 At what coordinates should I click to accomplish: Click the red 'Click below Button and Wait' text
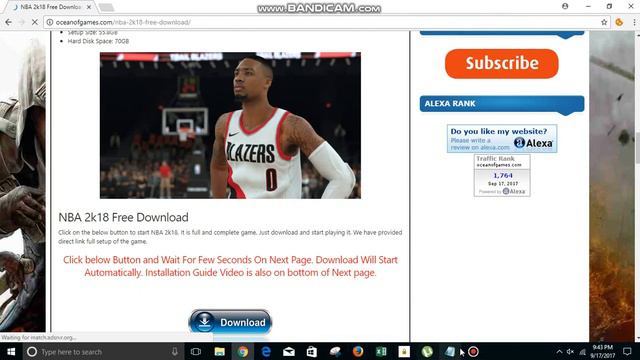[x=230, y=266]
